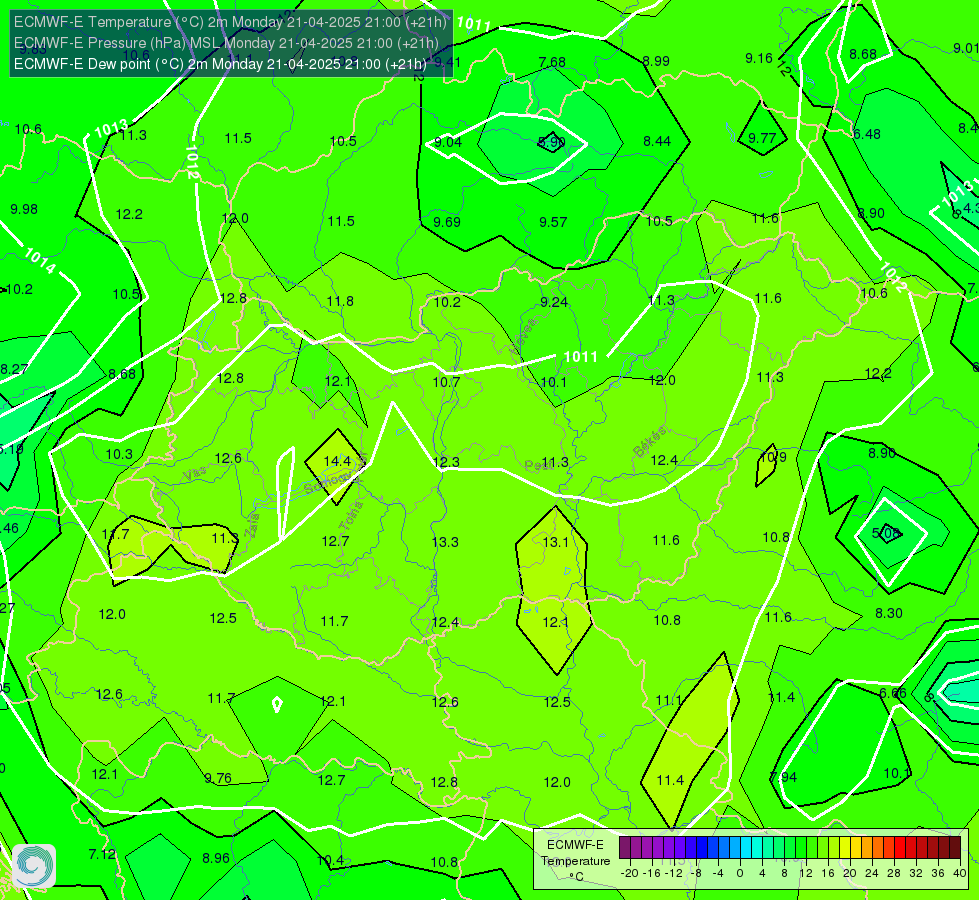Click the yellow swatch above the 20 label
The image size is (979, 900).
(x=845, y=848)
